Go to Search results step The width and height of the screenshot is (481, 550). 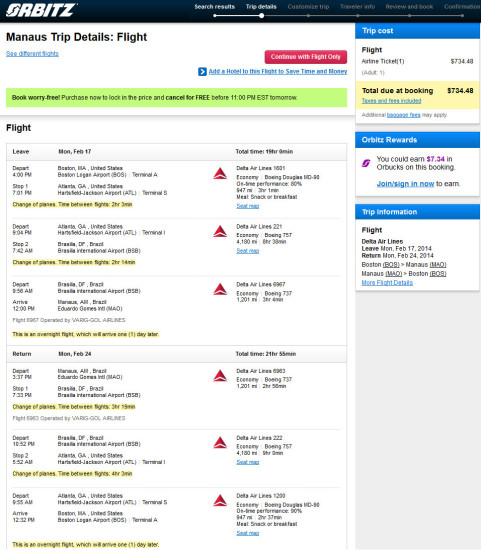pyautogui.click(x=215, y=7)
